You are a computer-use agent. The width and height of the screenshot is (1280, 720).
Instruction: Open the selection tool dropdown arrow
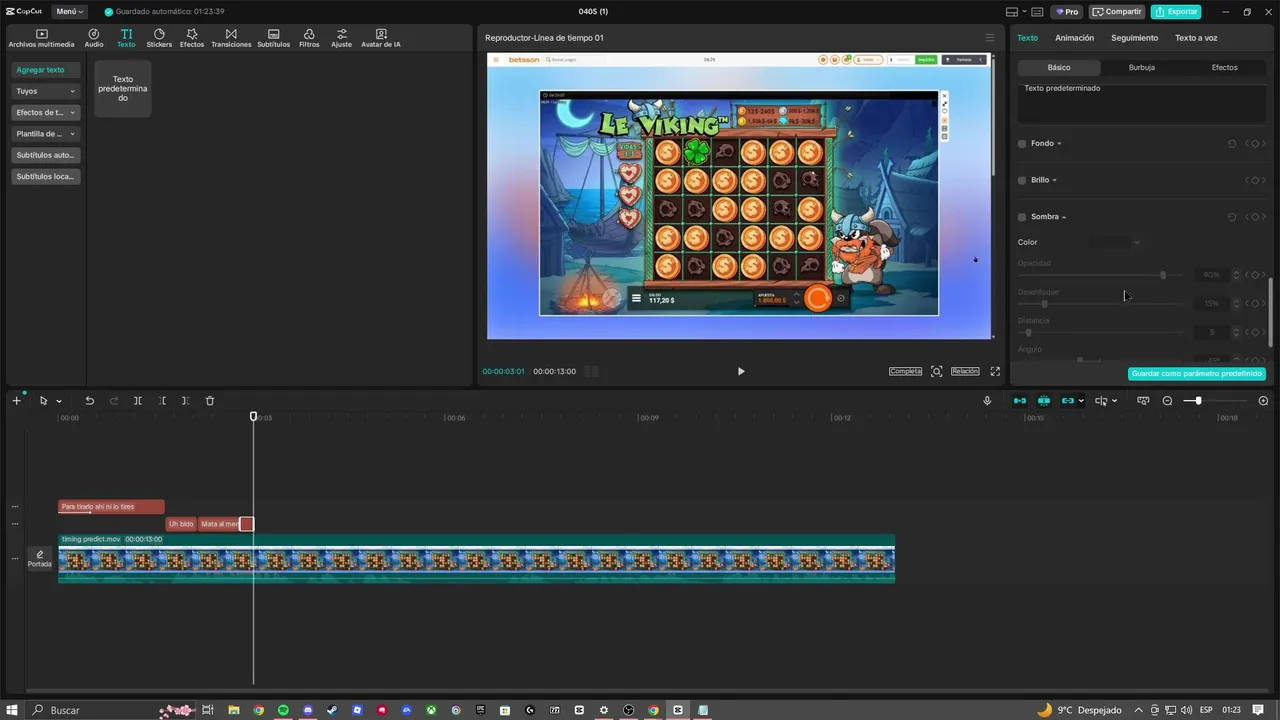tap(59, 401)
